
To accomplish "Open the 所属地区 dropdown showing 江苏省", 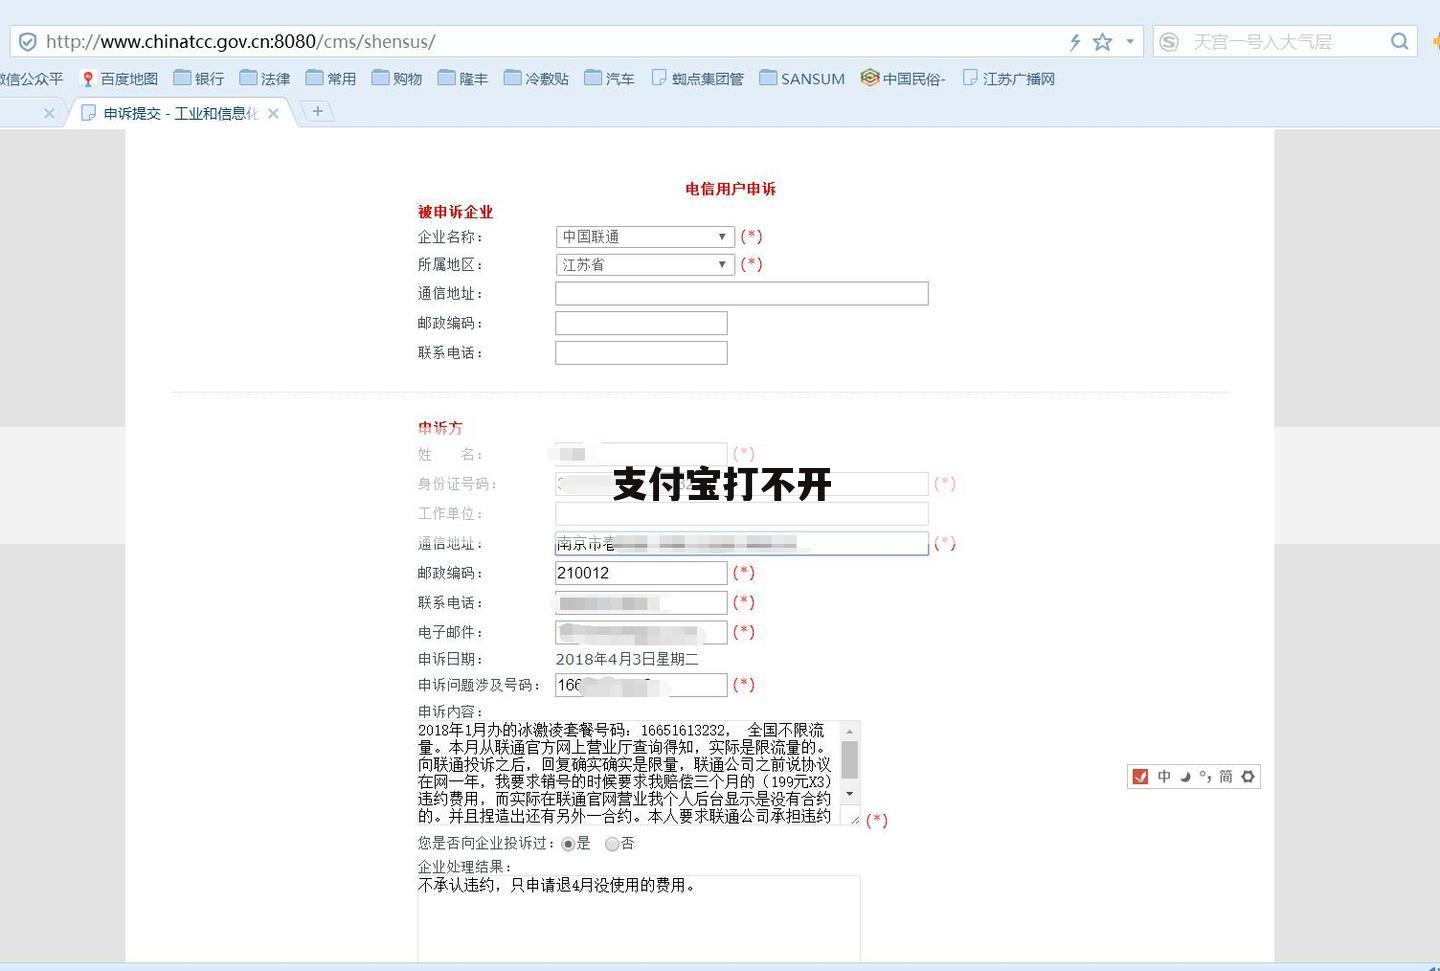I will pos(645,265).
